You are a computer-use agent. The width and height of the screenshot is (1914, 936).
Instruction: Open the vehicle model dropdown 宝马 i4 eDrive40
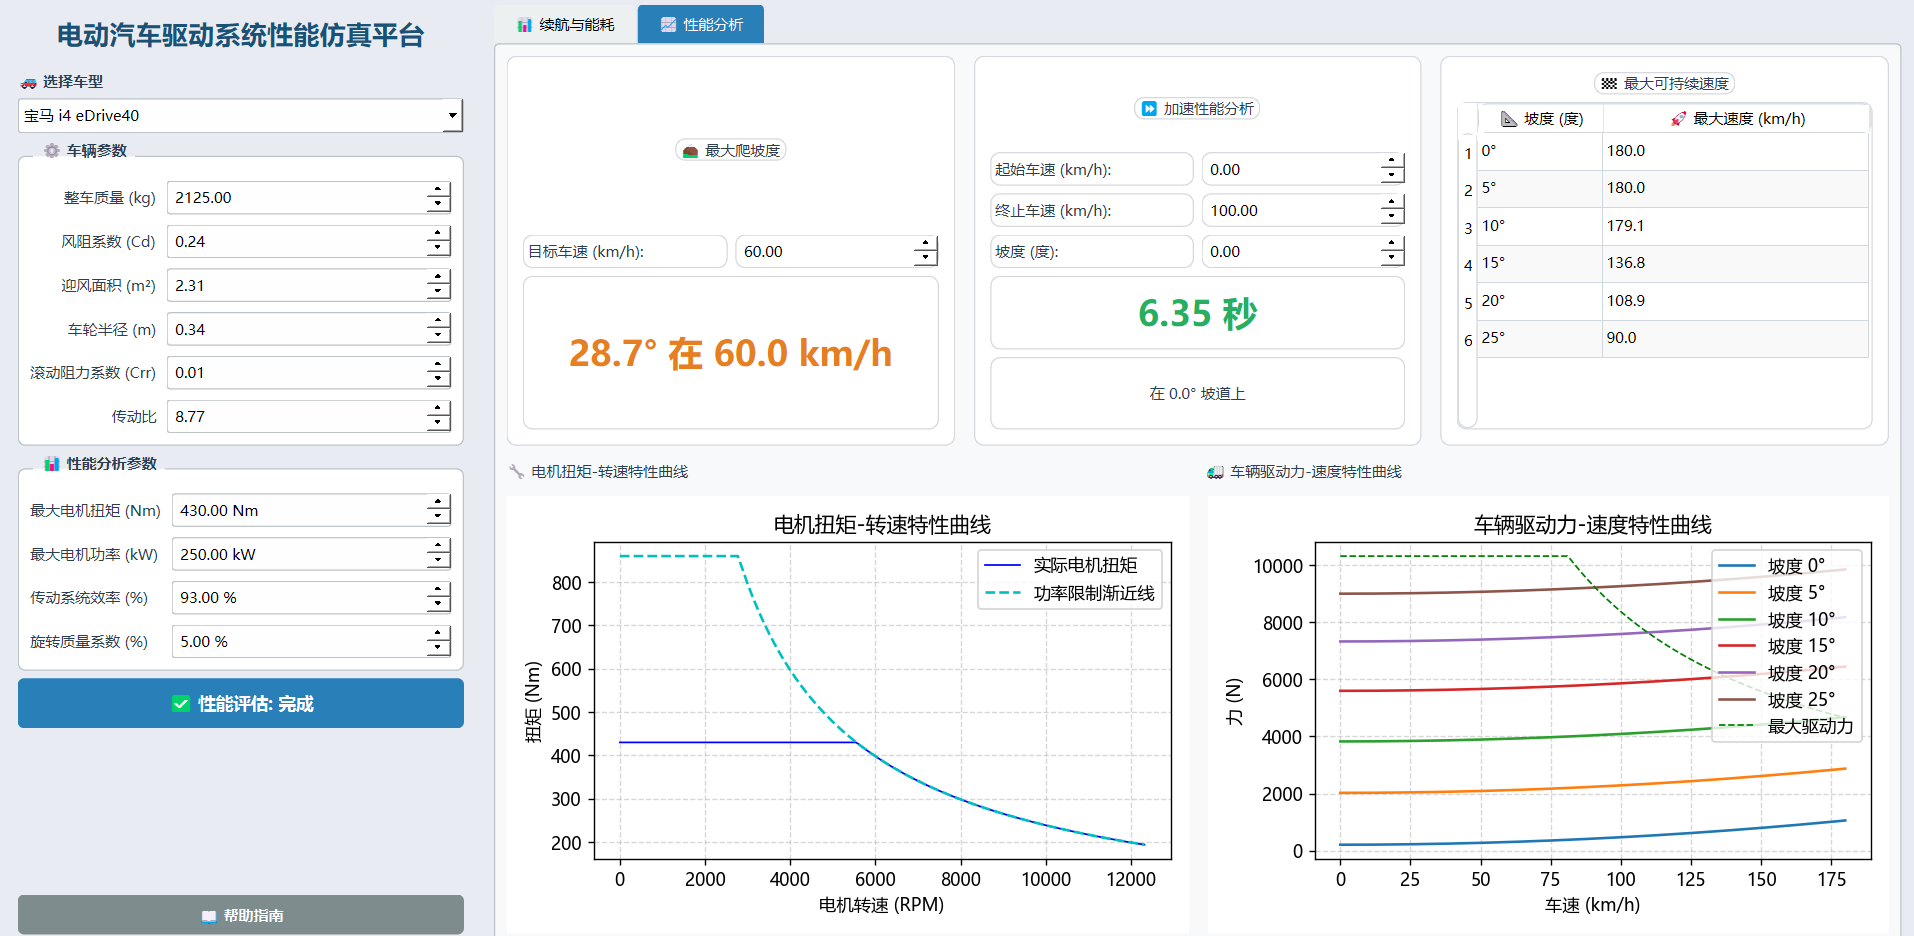[x=240, y=116]
